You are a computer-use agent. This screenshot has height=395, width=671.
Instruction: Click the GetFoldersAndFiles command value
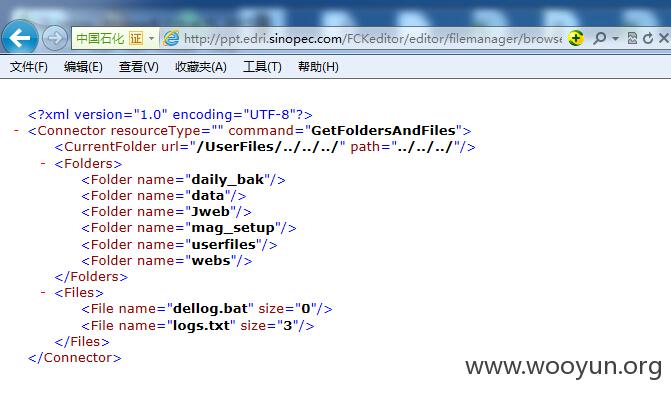(x=383, y=131)
